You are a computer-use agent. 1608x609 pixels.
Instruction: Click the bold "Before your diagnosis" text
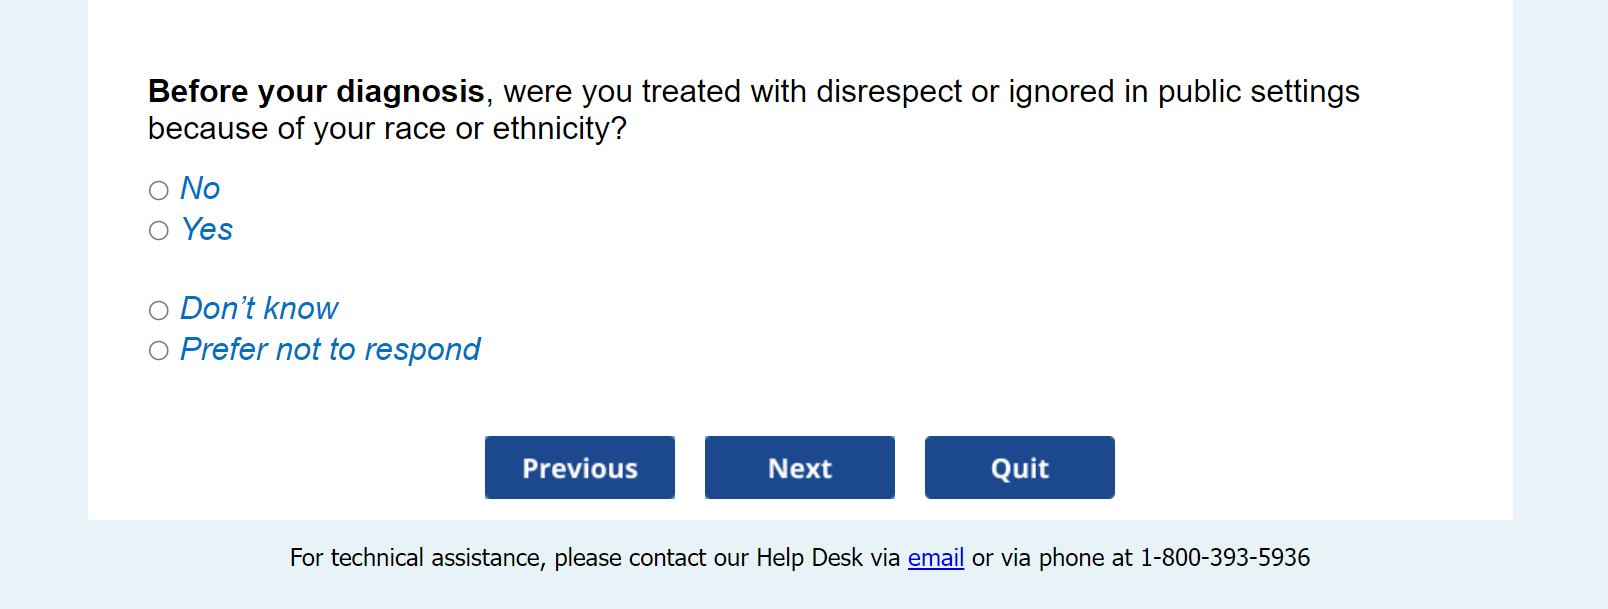316,91
